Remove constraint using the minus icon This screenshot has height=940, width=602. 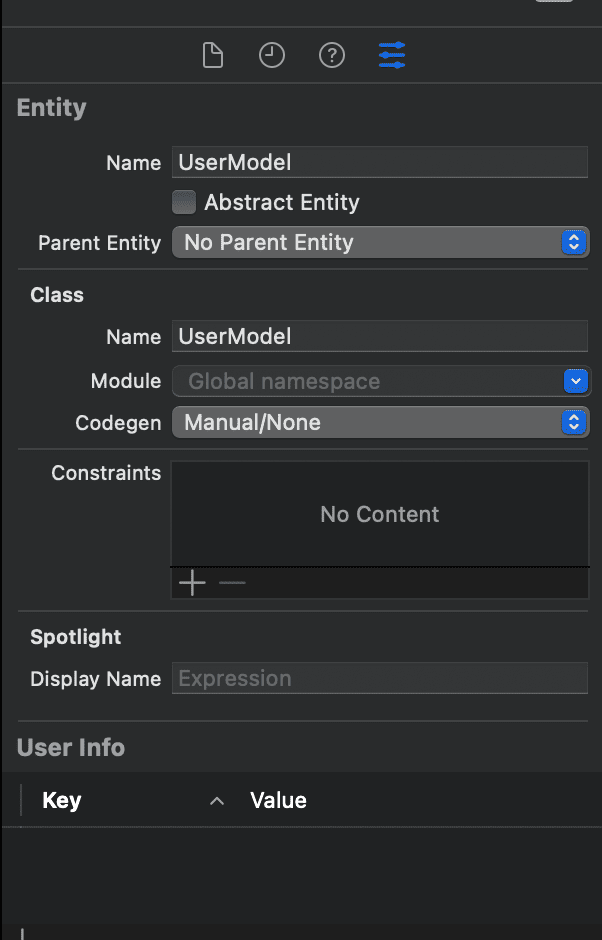point(232,583)
